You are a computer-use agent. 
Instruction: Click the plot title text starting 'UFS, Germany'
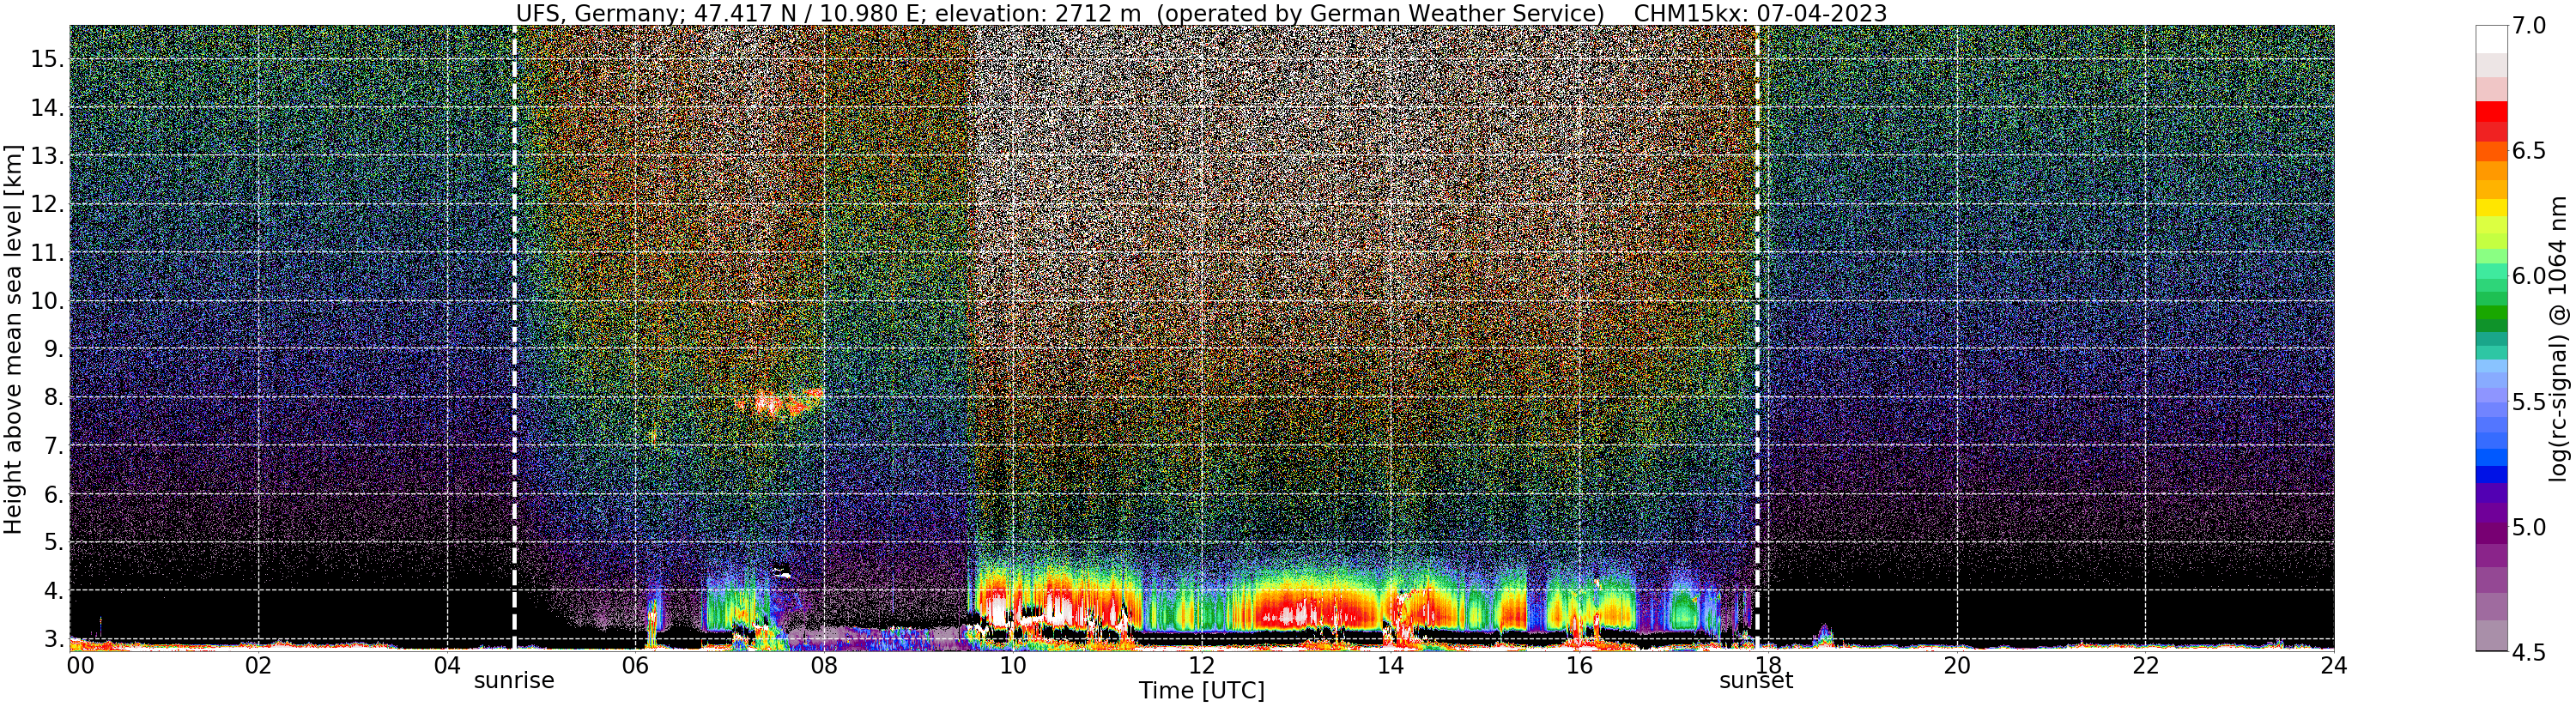1201,13
